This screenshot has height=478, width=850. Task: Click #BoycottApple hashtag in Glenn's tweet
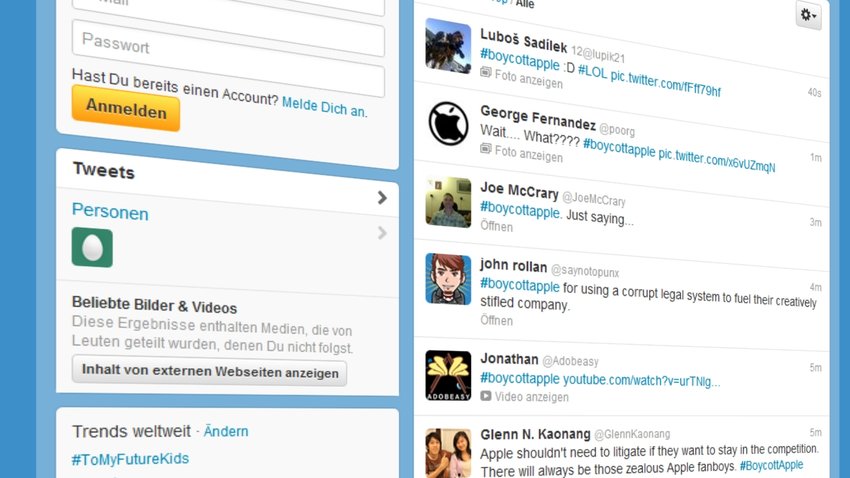coord(771,466)
